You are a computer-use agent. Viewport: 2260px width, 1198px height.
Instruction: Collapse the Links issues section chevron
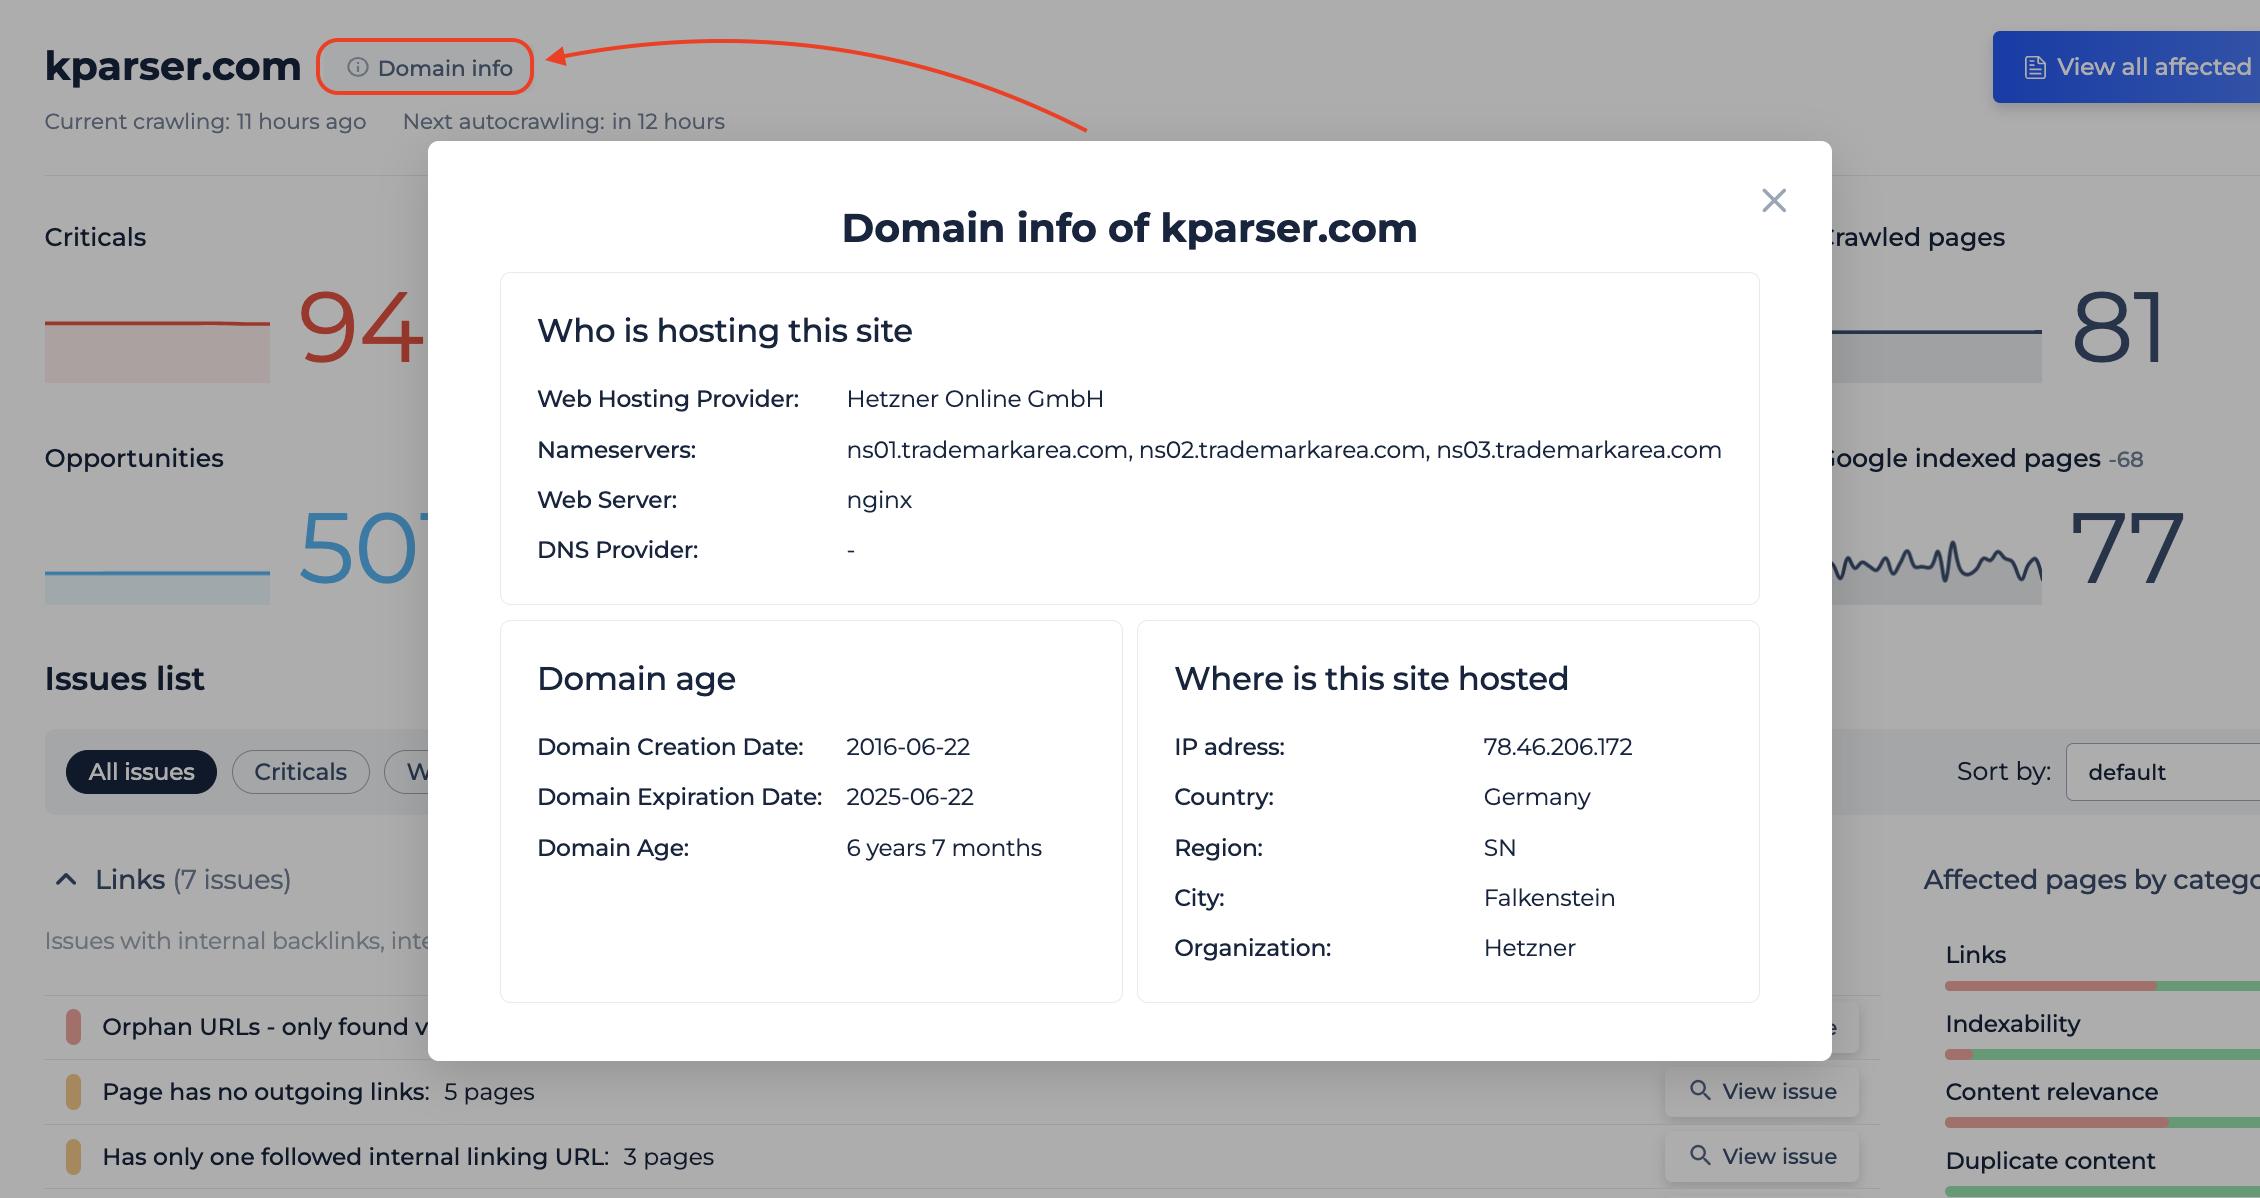coord(66,880)
